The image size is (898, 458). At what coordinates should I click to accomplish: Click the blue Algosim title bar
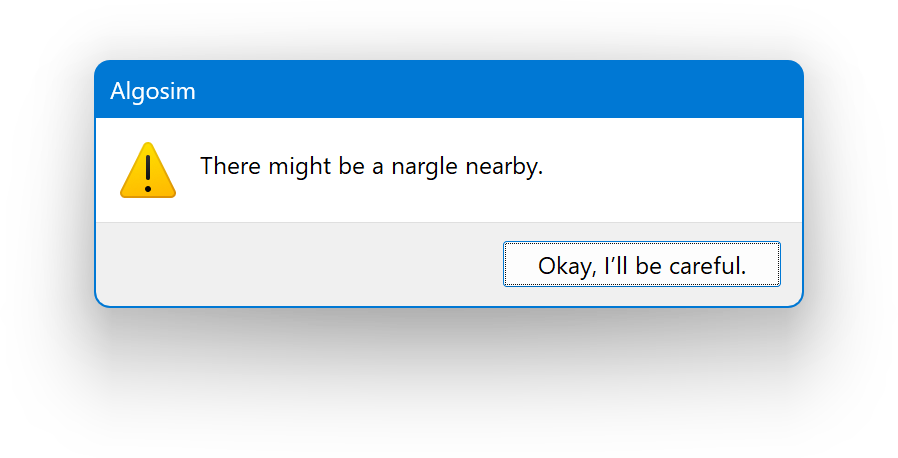449,89
